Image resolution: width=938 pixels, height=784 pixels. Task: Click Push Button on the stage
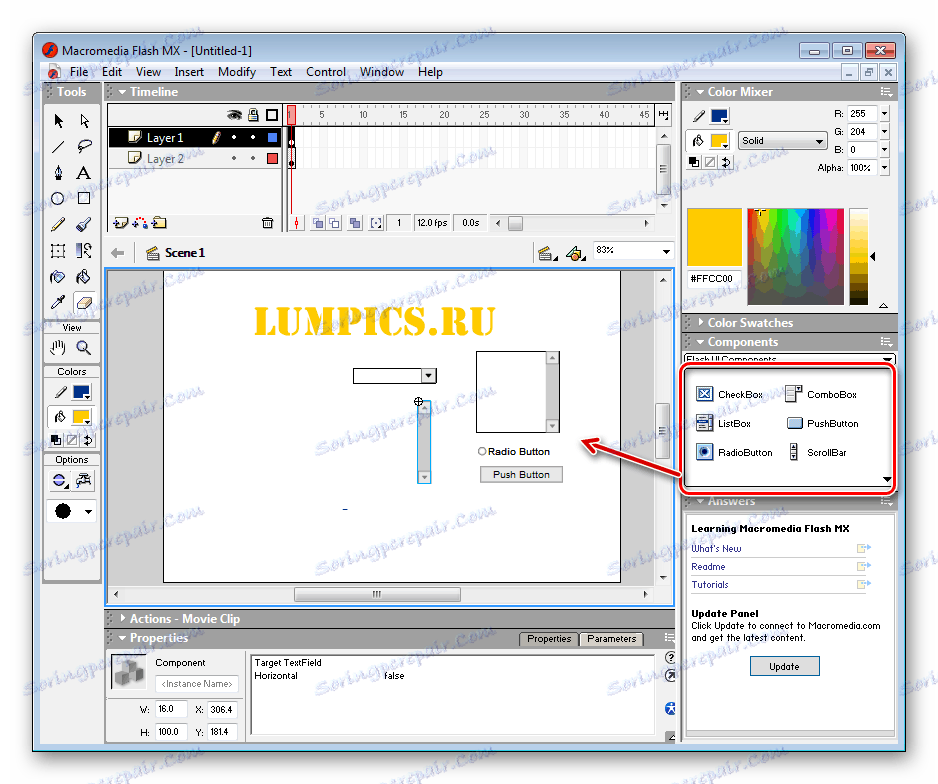(x=521, y=475)
